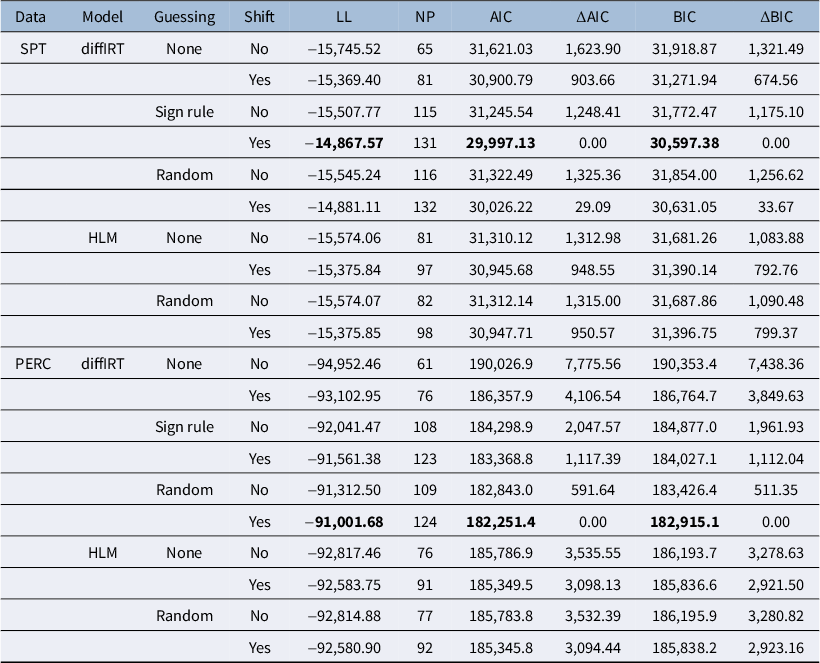Click bold AIC value 29,997.13
This screenshot has width=820, height=663.
click(500, 143)
